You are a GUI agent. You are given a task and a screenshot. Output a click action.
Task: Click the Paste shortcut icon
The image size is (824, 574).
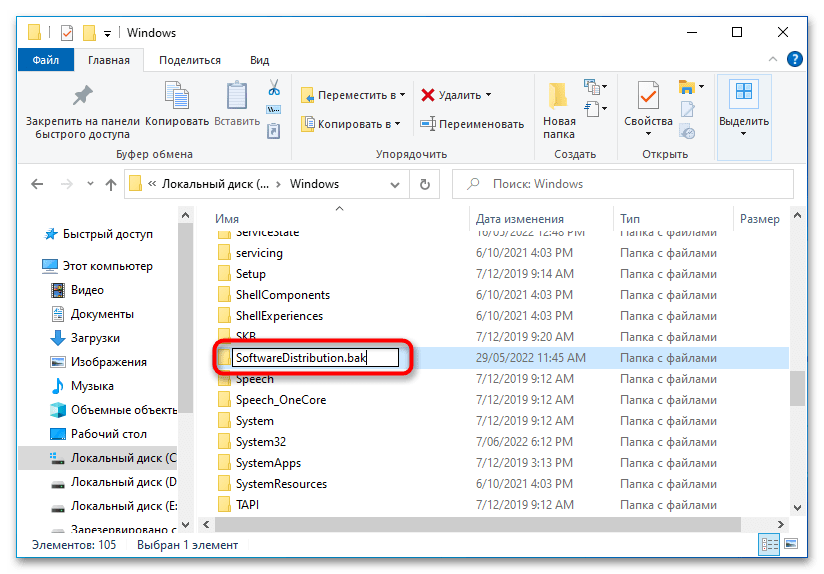pos(274,130)
